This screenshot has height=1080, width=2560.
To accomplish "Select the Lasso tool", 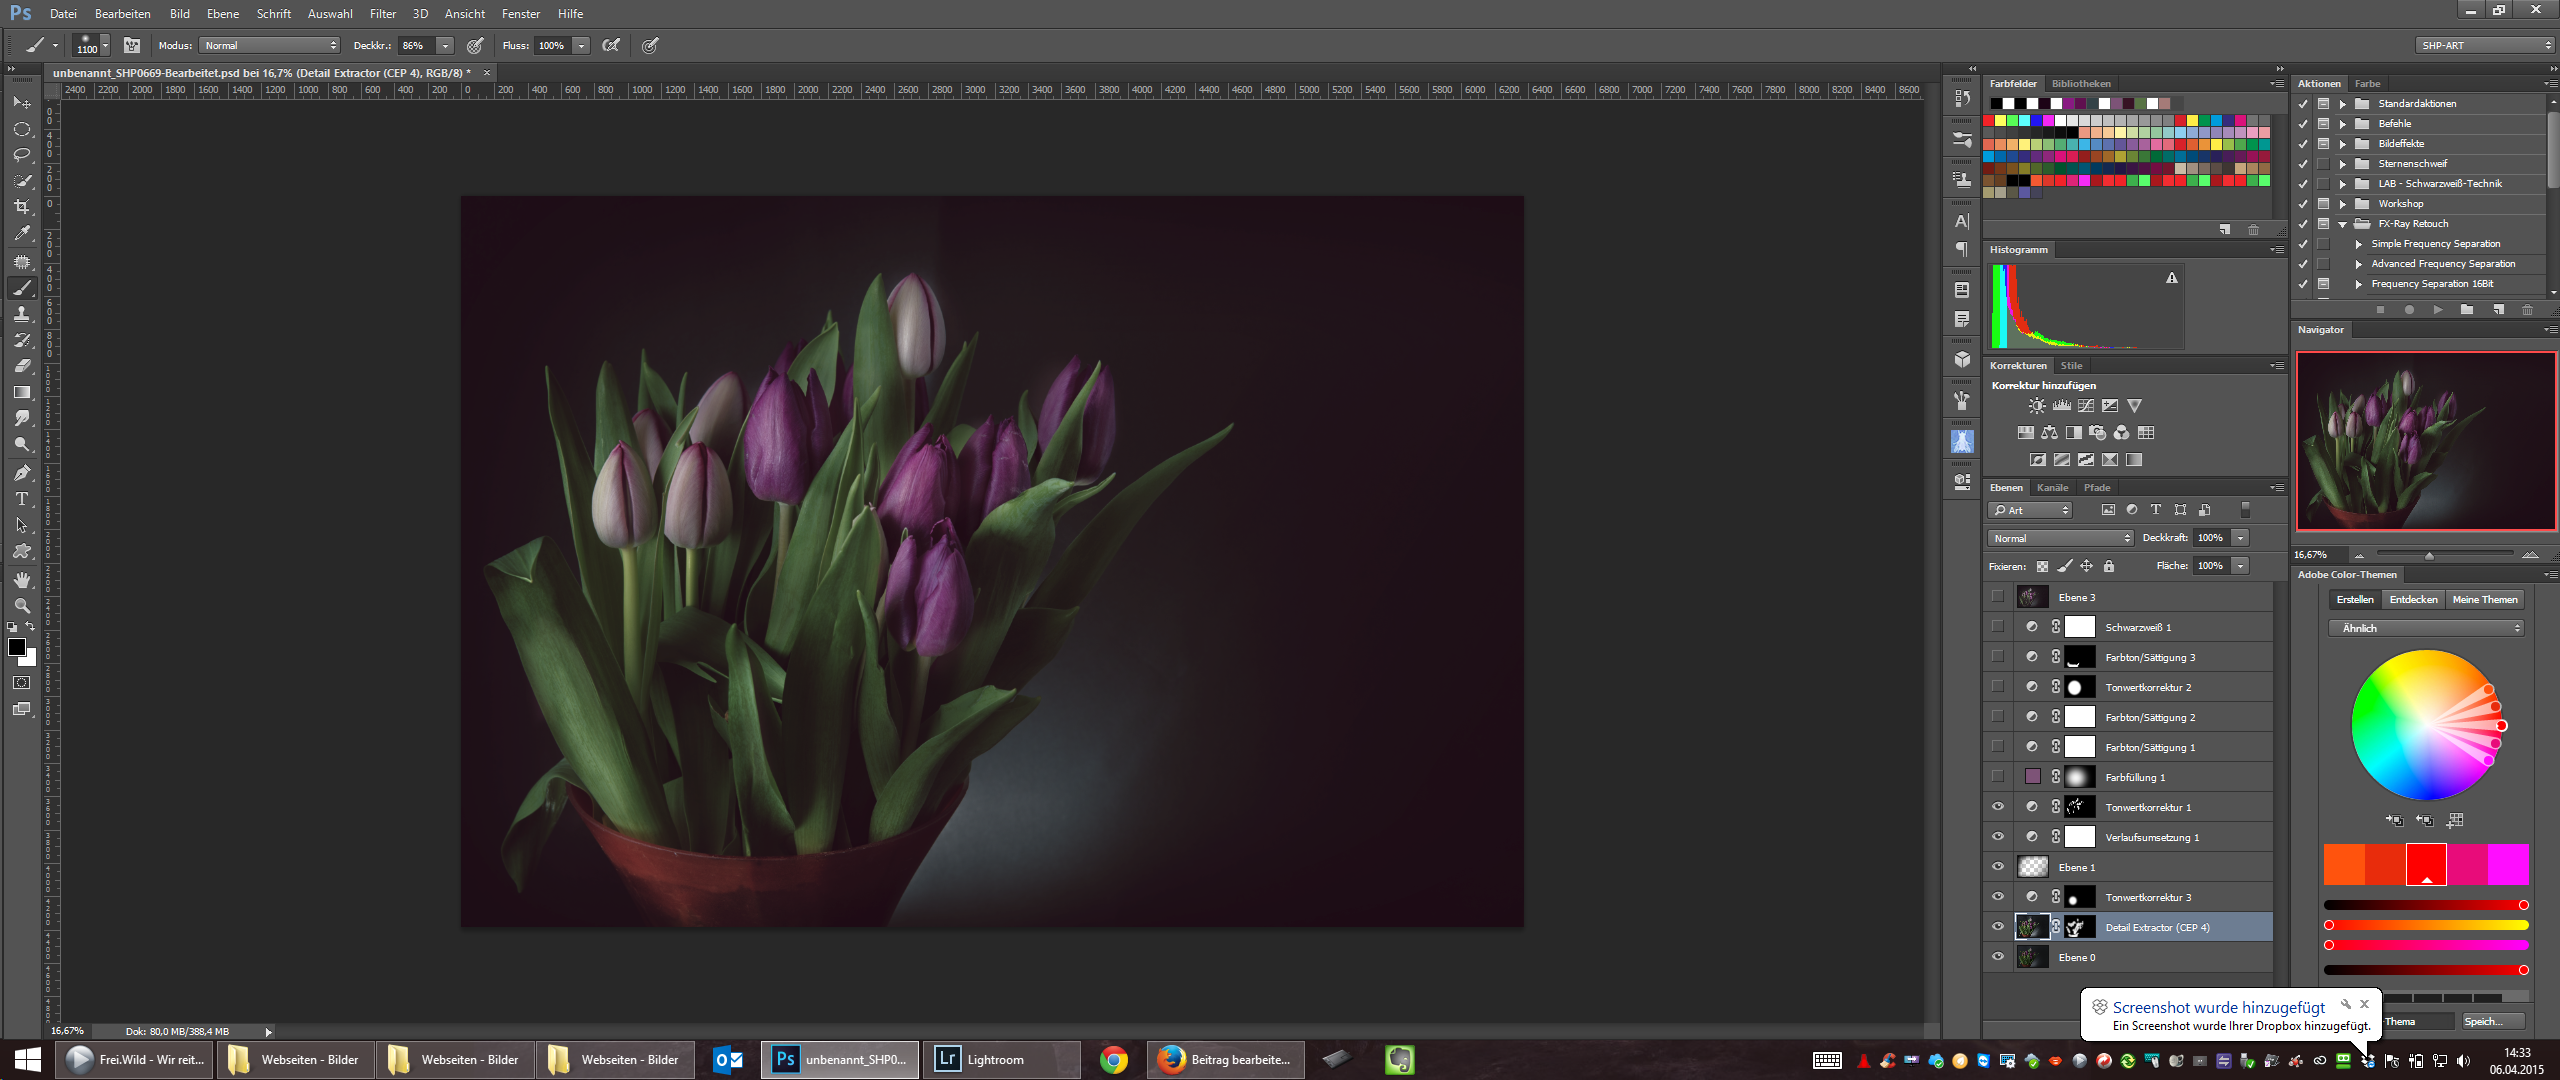I will point(22,155).
